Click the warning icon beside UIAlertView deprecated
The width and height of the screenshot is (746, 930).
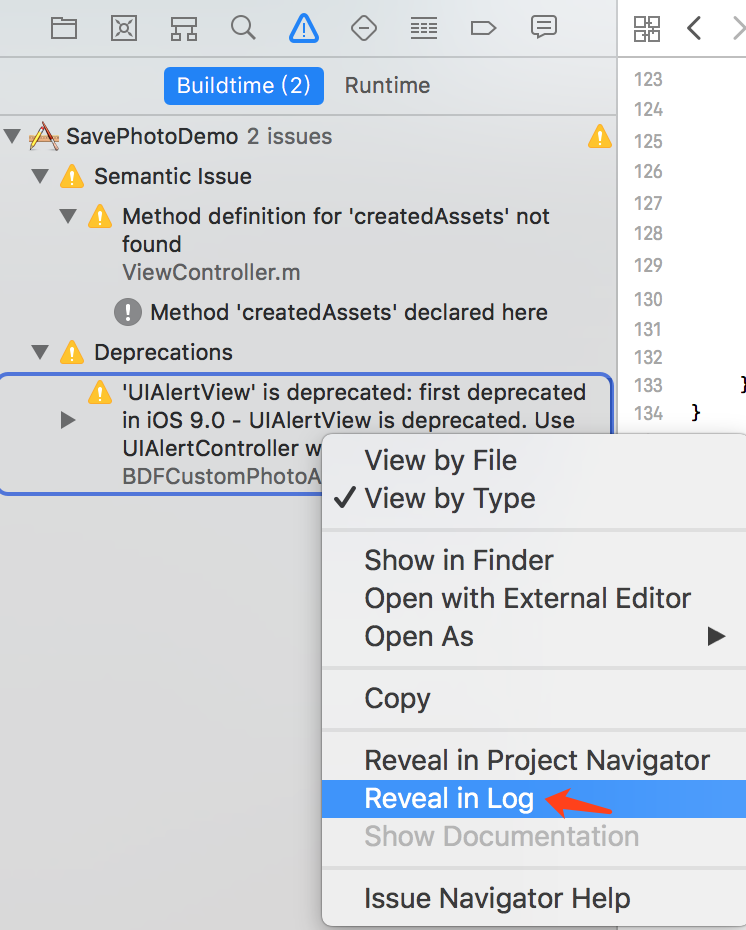[100, 392]
